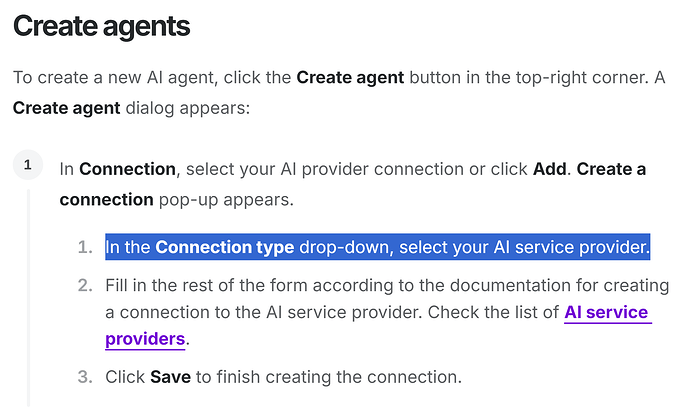Click the "AI service providers" hyperlink
690x416 pixels.
coord(606,313)
